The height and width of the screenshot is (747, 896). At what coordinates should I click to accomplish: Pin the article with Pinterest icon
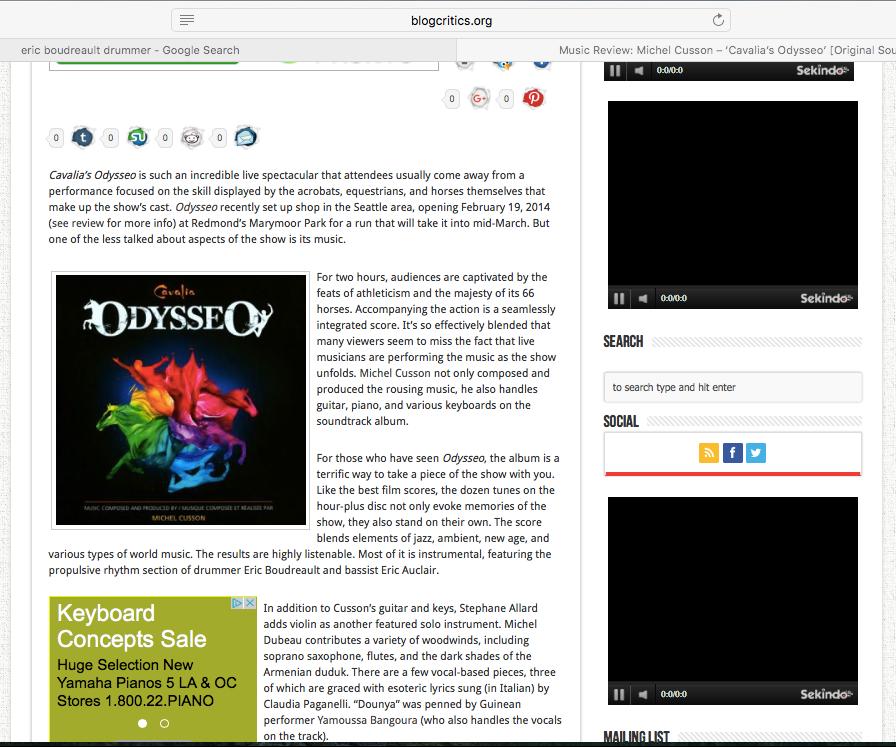pyautogui.click(x=534, y=98)
